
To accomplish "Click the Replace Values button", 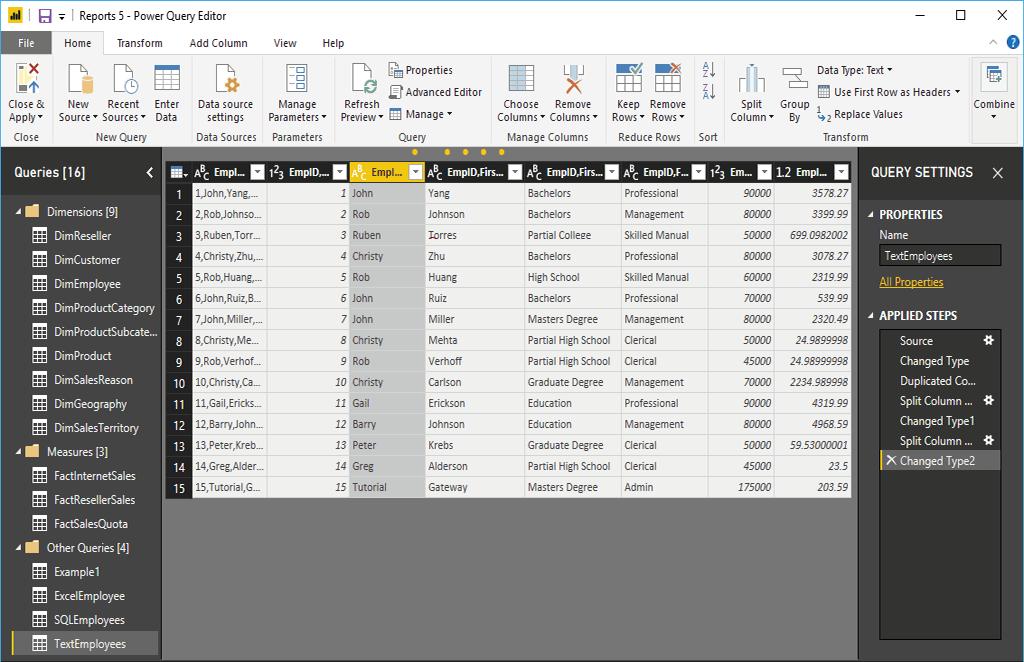I will tap(860, 114).
